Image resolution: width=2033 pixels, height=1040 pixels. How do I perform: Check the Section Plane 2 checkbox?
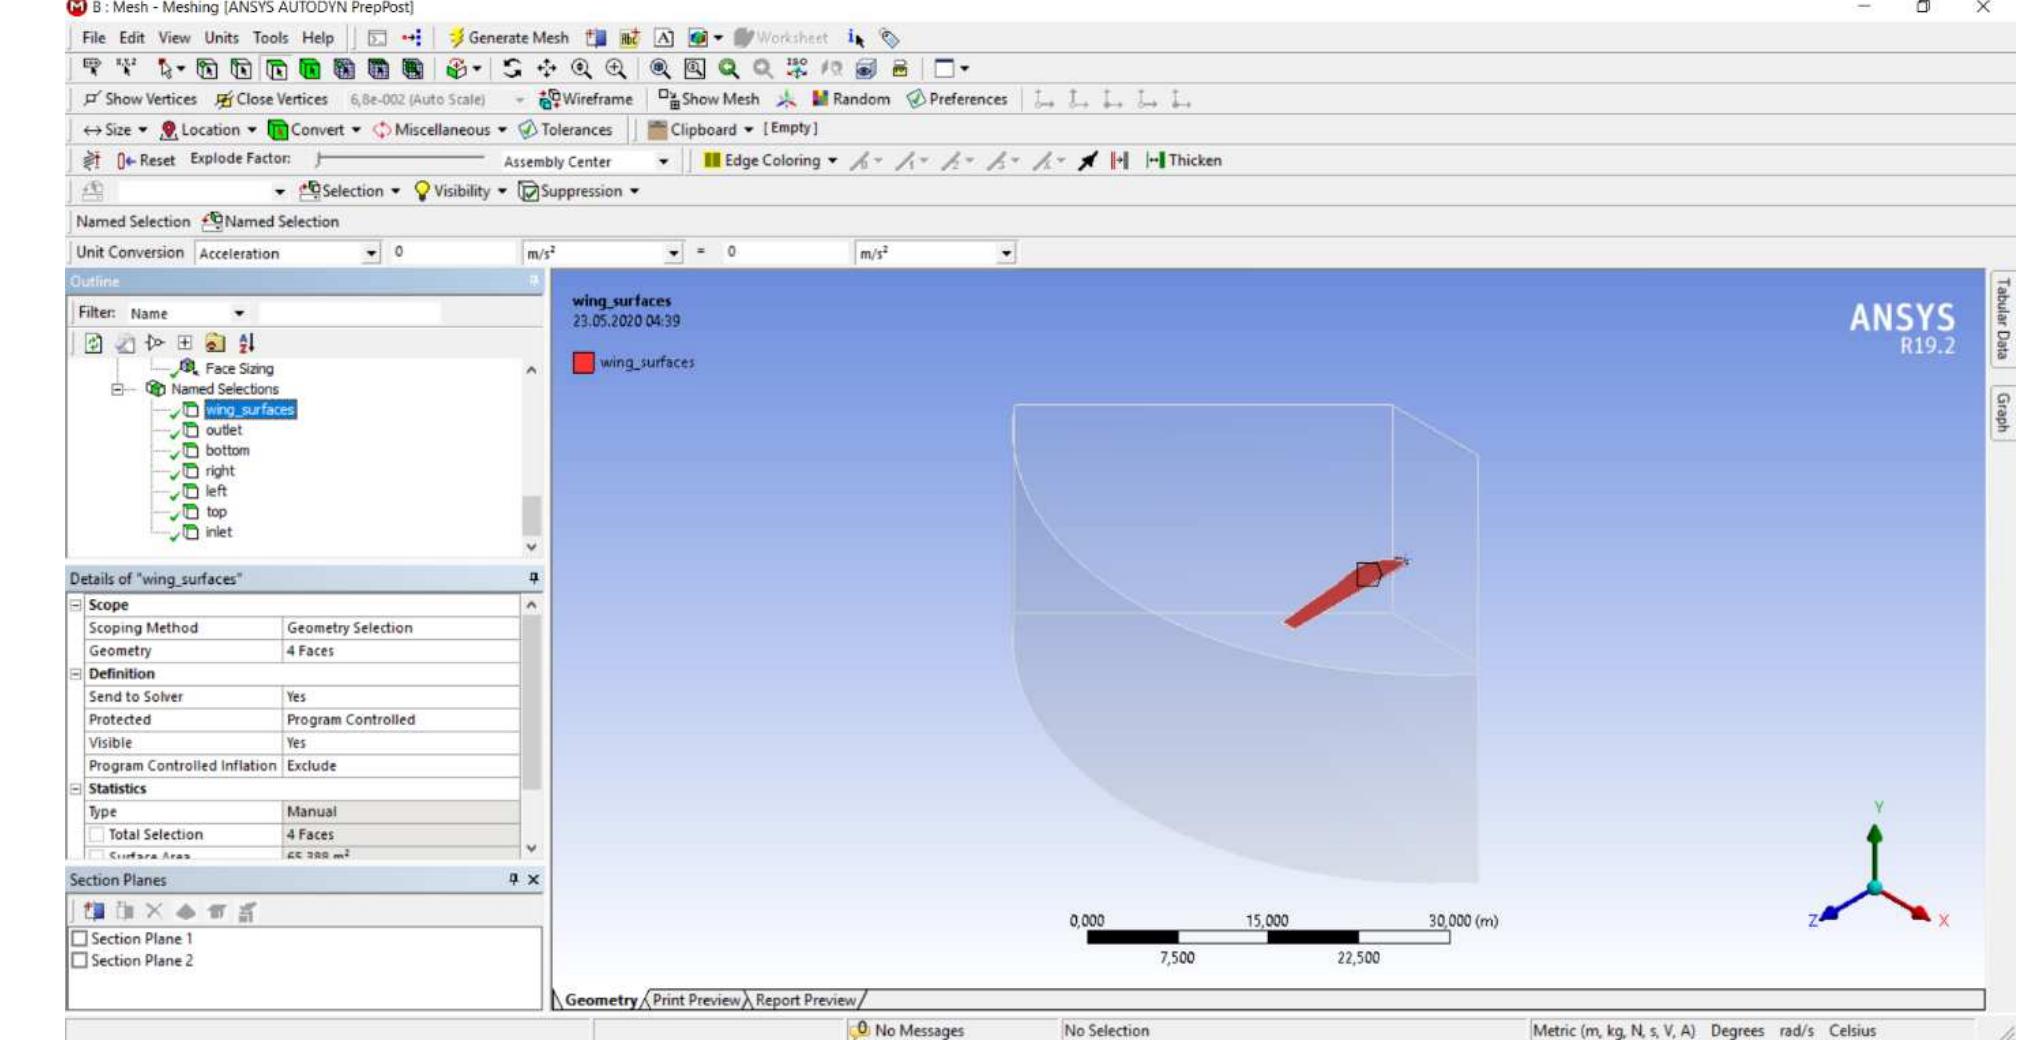80,960
